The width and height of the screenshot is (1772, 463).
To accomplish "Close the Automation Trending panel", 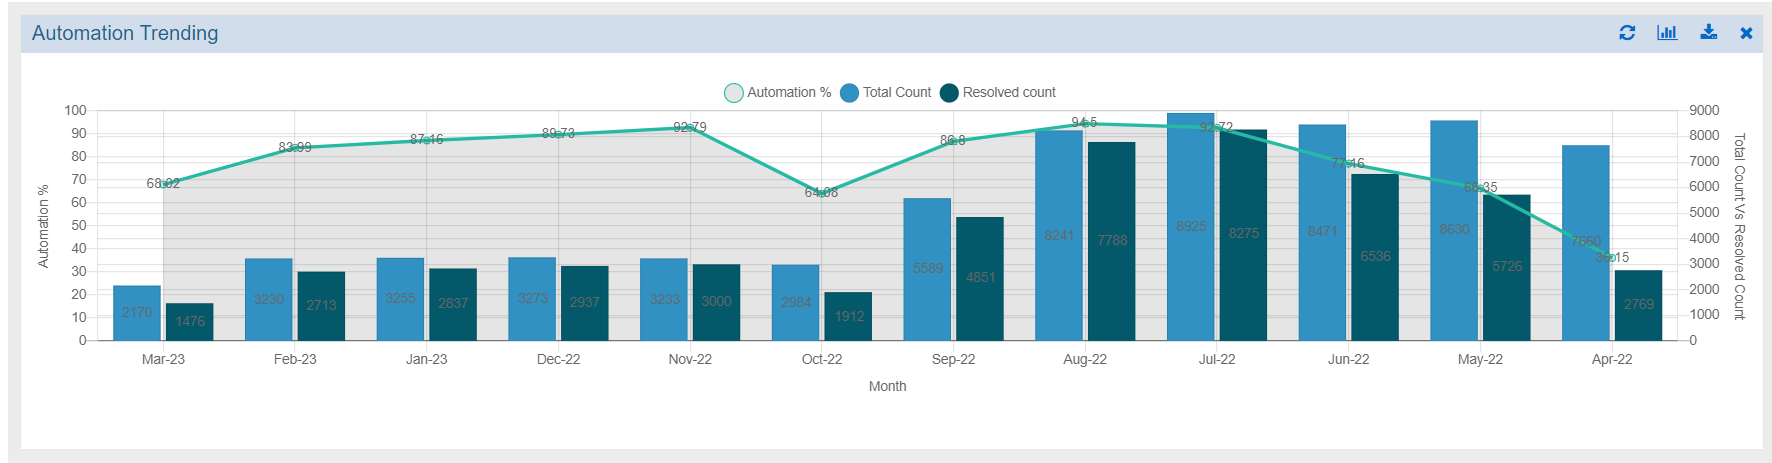I will click(x=1746, y=33).
